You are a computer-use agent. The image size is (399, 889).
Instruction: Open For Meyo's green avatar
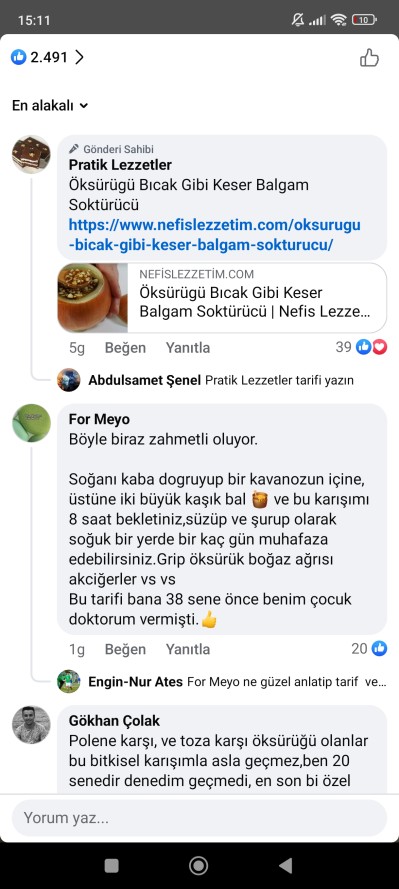(31, 423)
